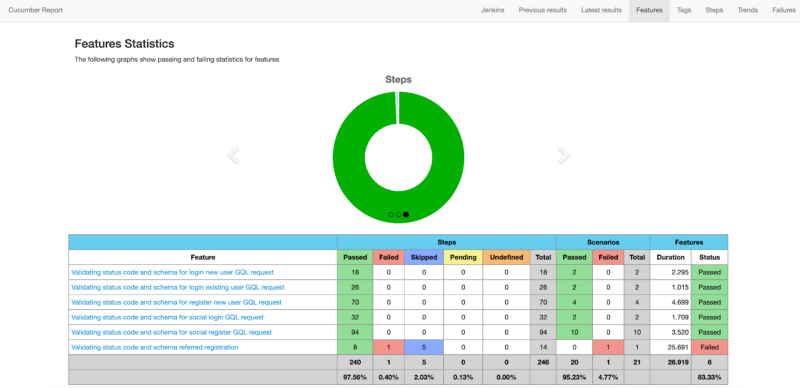This screenshot has width=800, height=388.
Task: Sort by Pending column header
Action: (x=463, y=257)
